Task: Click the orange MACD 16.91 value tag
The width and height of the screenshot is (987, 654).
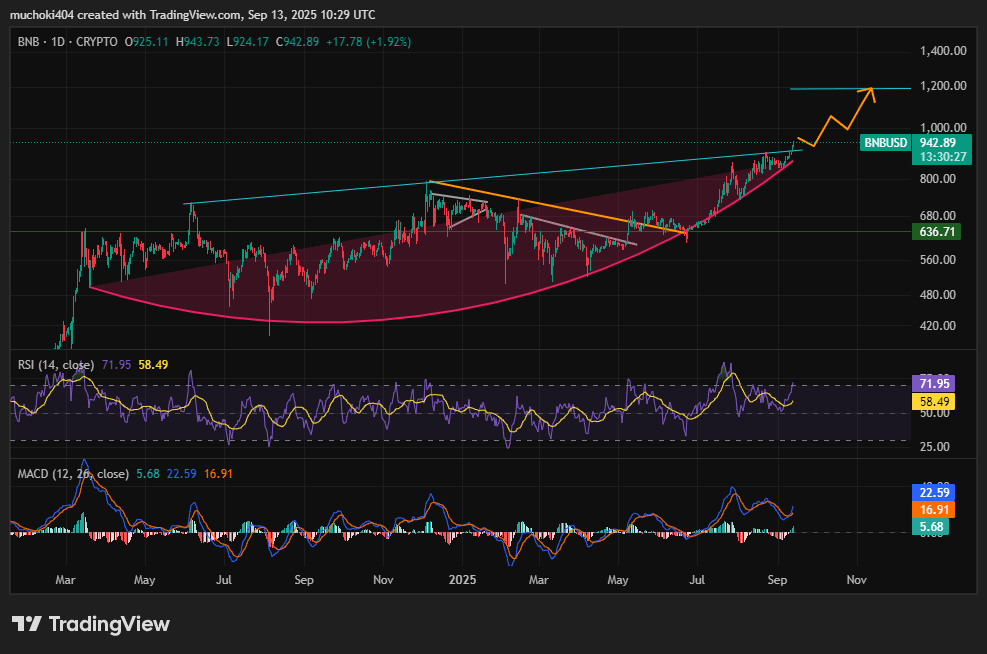Action: pos(938,509)
